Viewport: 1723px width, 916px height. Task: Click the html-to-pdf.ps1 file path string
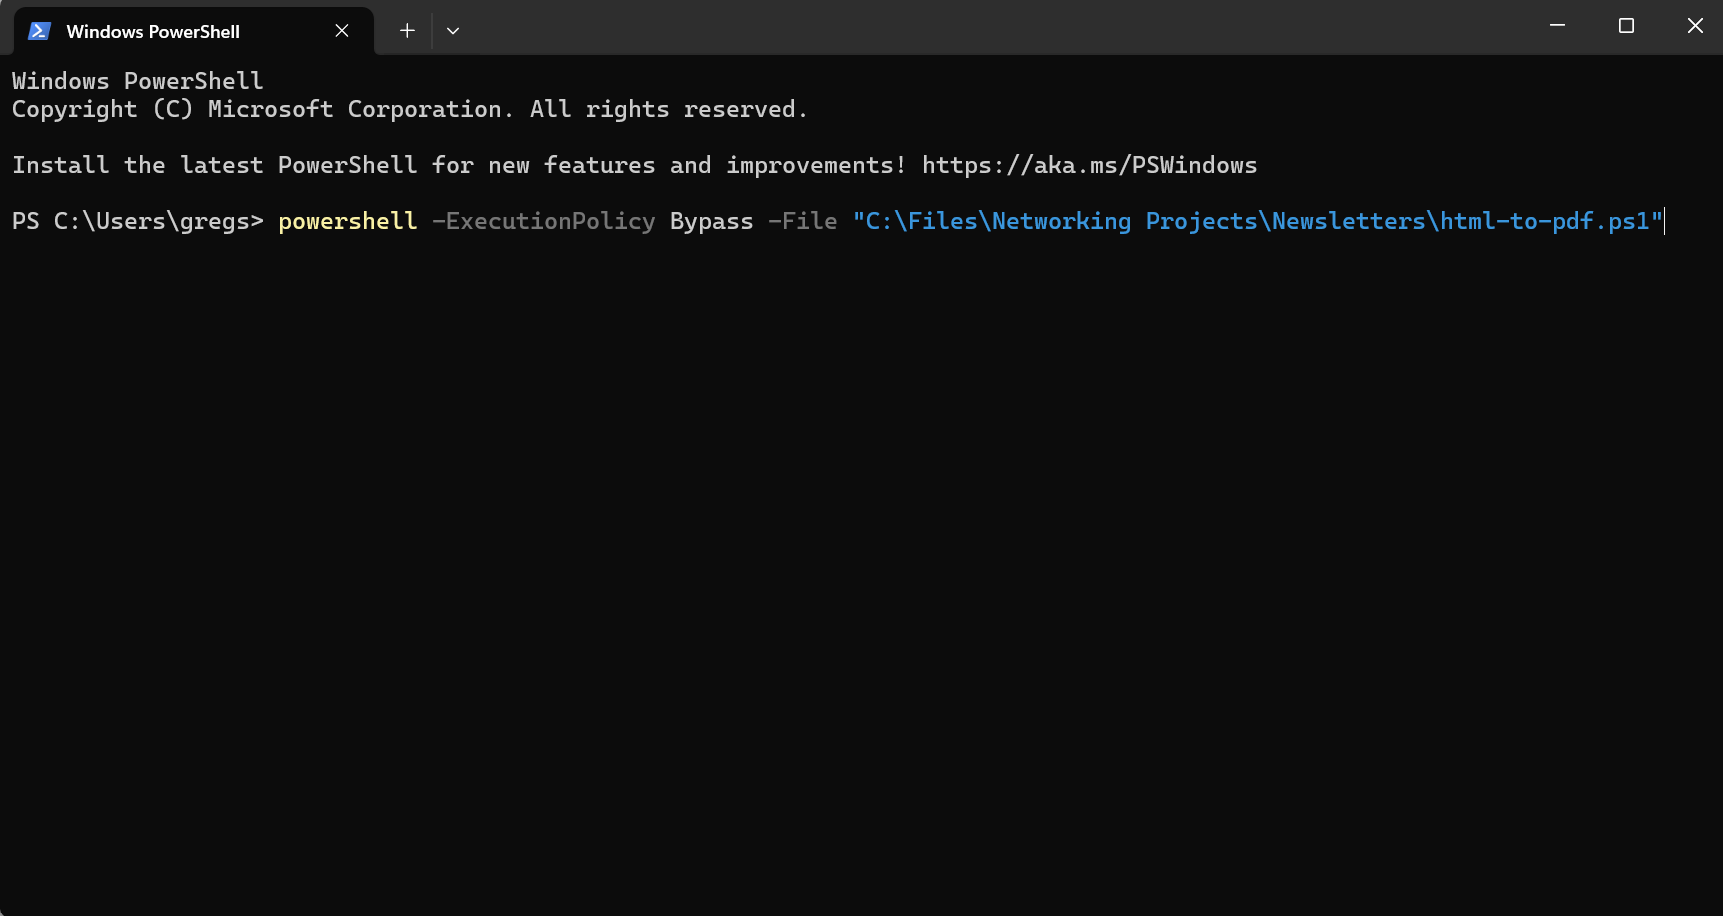(1258, 221)
